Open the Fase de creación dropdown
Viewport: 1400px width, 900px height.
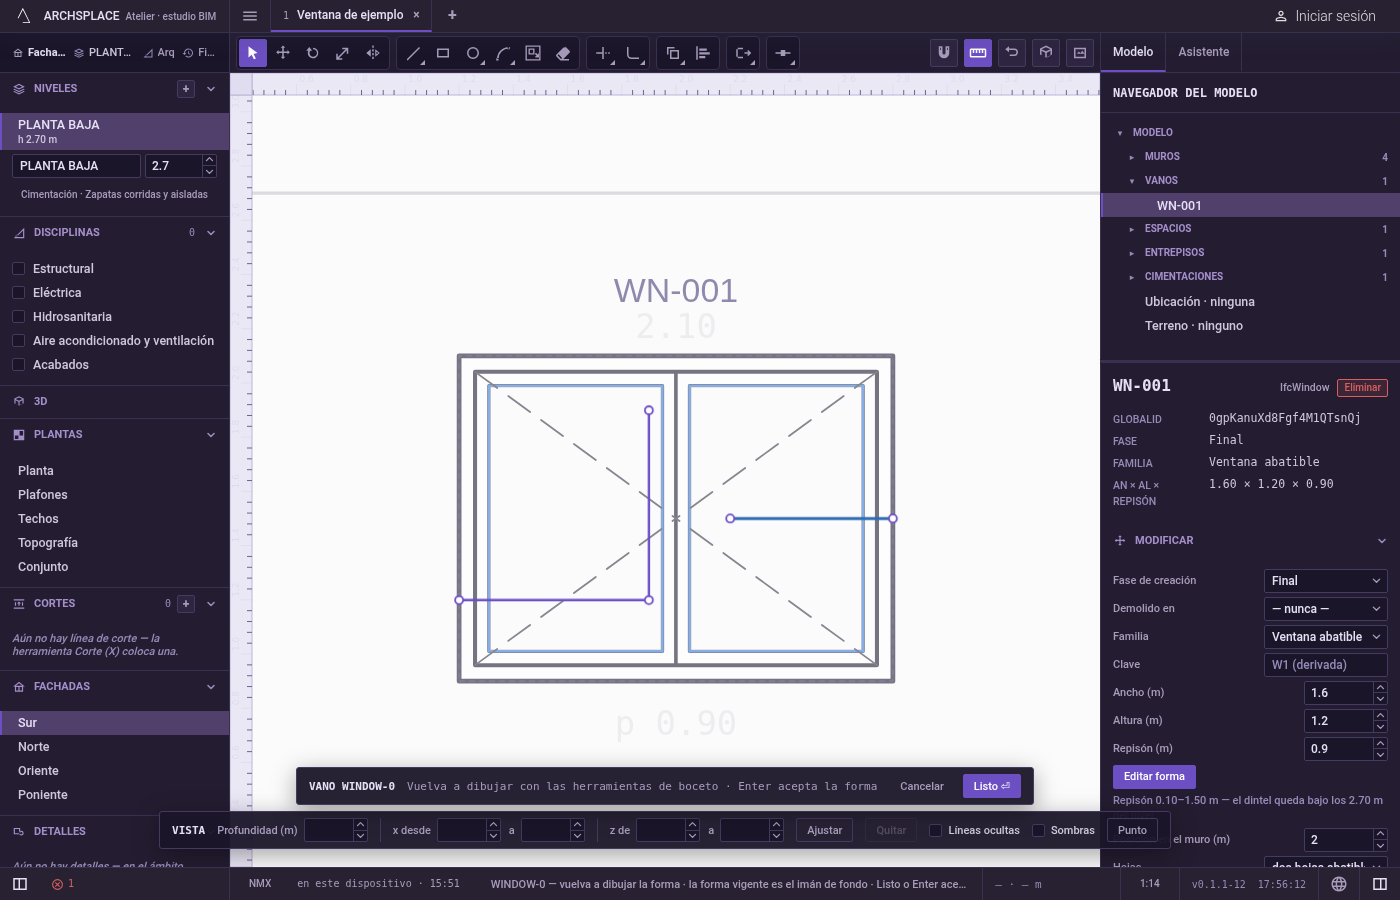click(1326, 581)
